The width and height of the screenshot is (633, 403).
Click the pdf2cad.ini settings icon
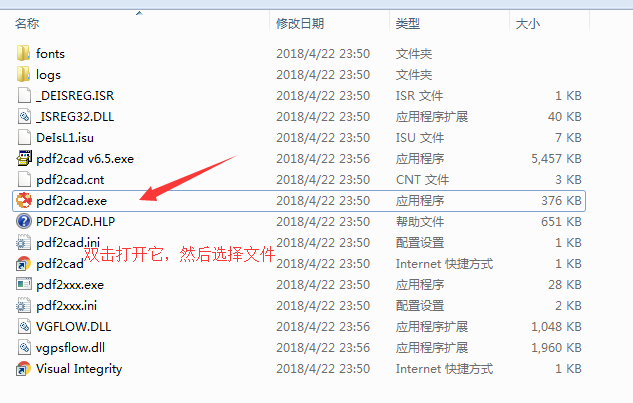click(x=23, y=242)
